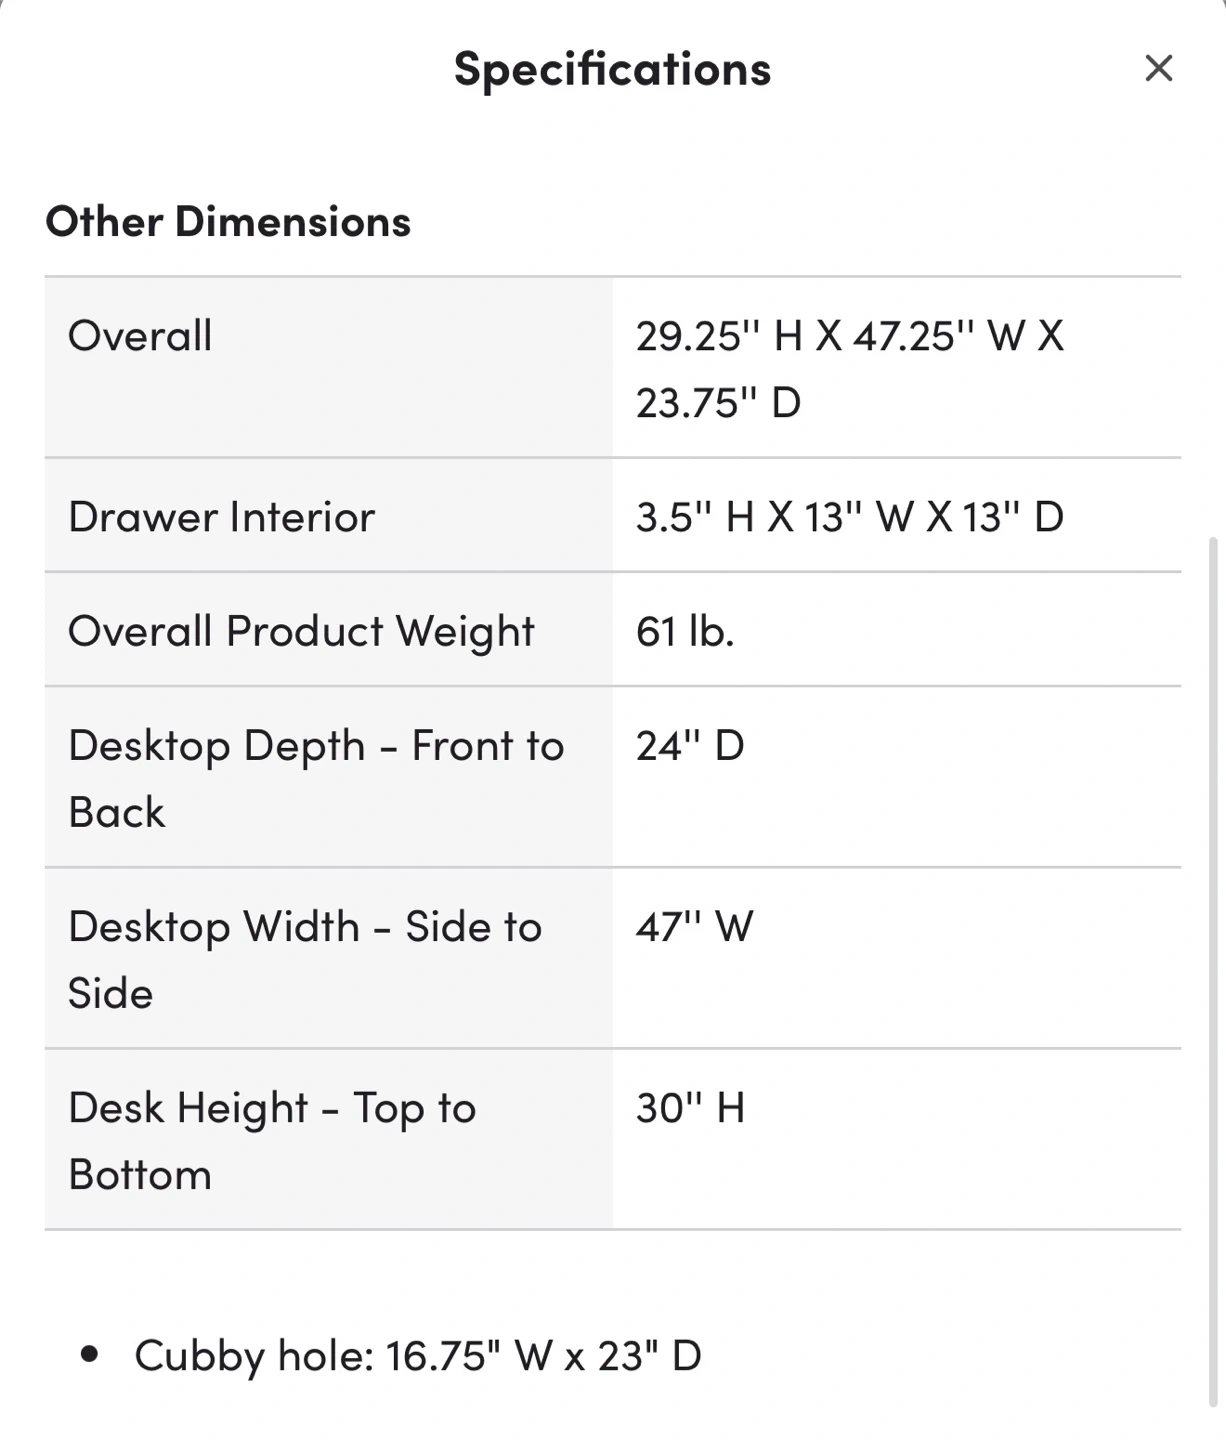Select the Overall Product Weight label
The height and width of the screenshot is (1440, 1226).
301,631
